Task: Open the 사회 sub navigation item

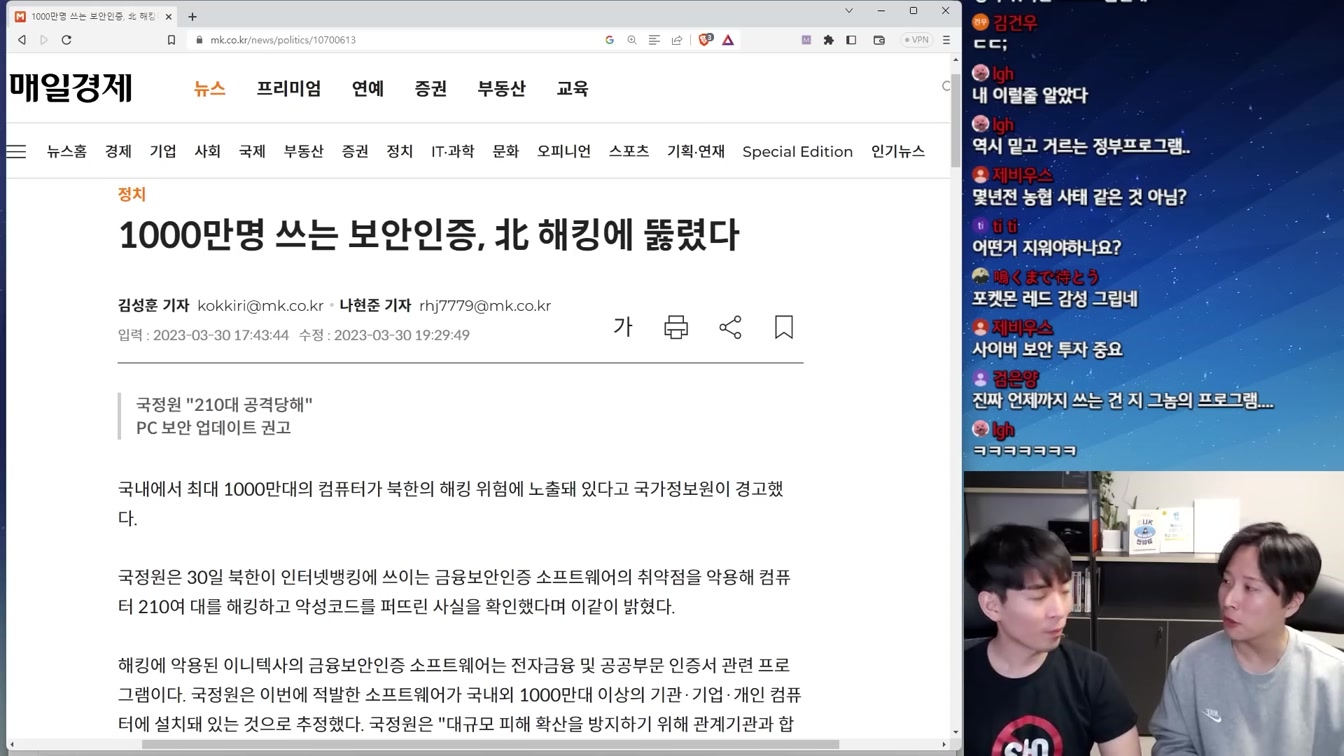Action: point(207,151)
